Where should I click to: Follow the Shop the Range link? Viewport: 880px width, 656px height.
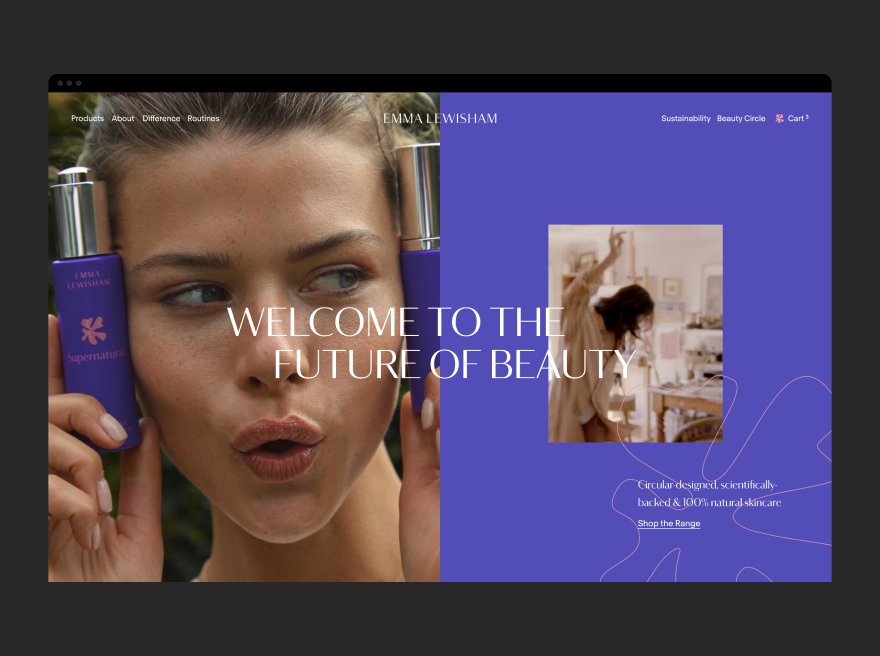(x=669, y=523)
